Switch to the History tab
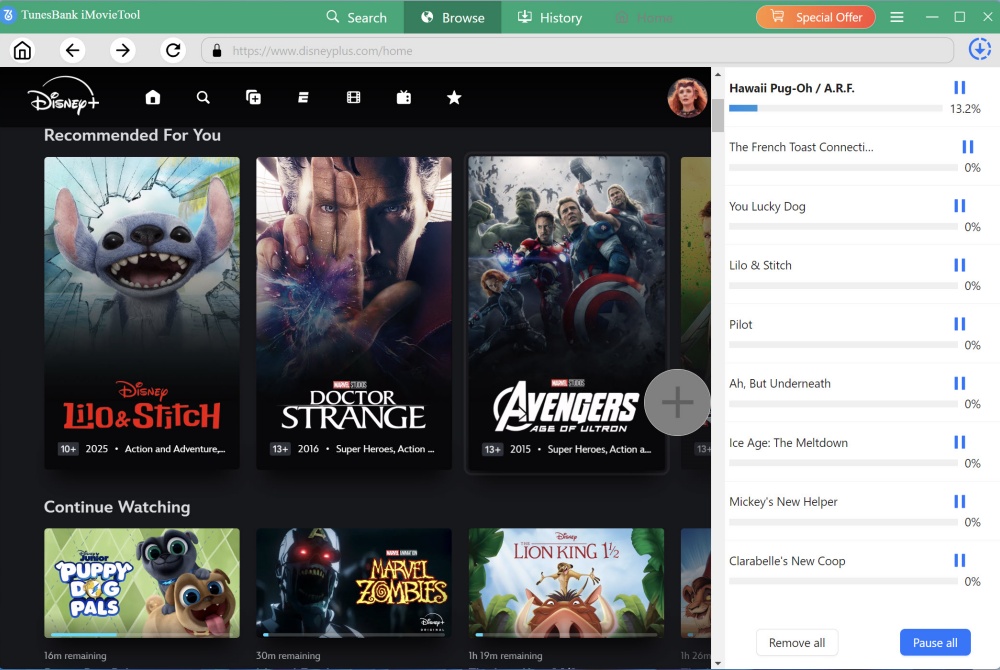The width and height of the screenshot is (1000, 670). pyautogui.click(x=549, y=17)
